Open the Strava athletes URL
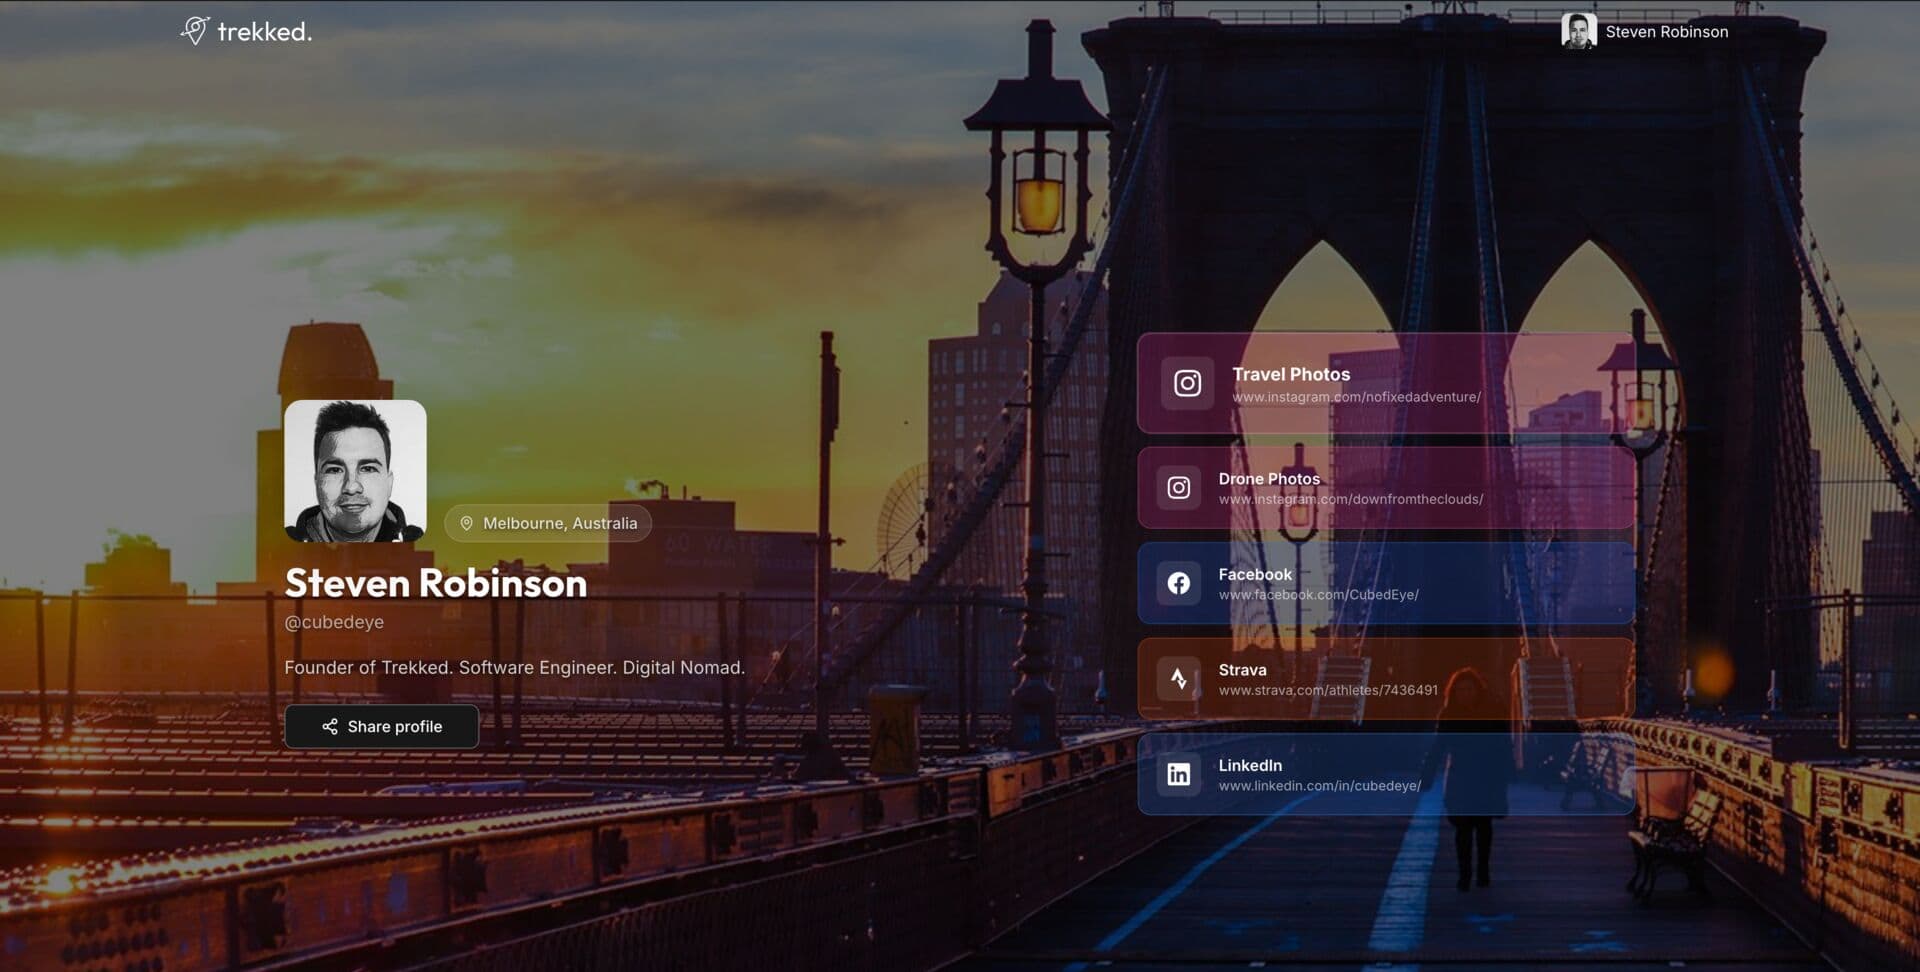 [x=1328, y=690]
